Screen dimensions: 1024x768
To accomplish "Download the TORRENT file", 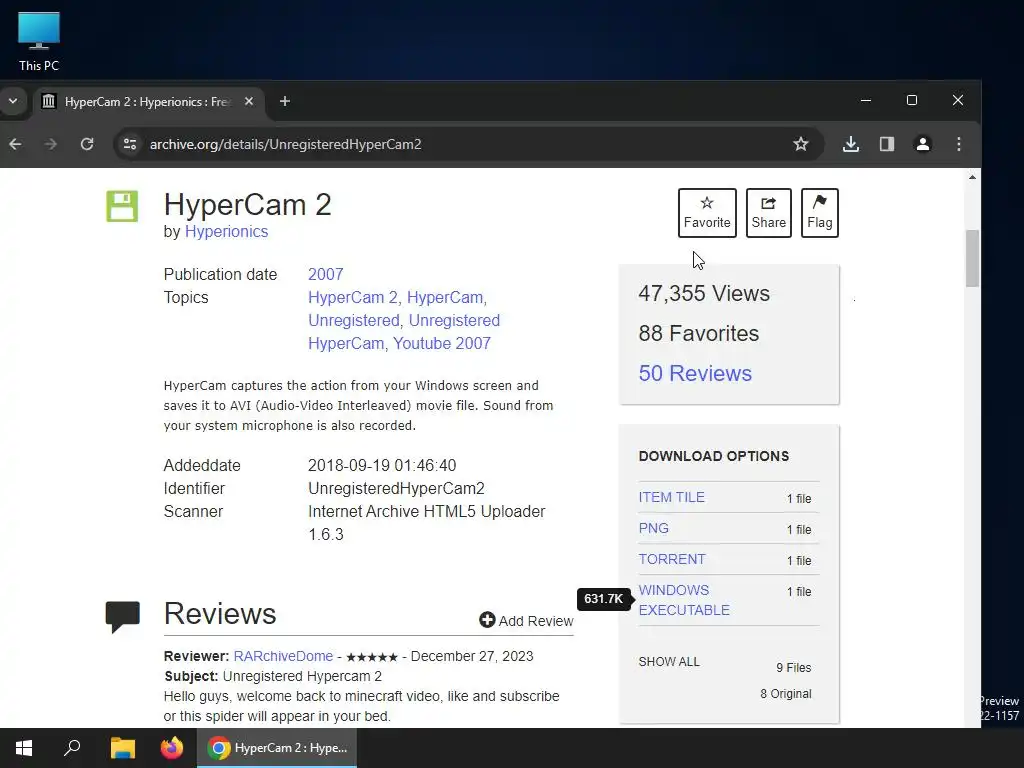I will (672, 559).
